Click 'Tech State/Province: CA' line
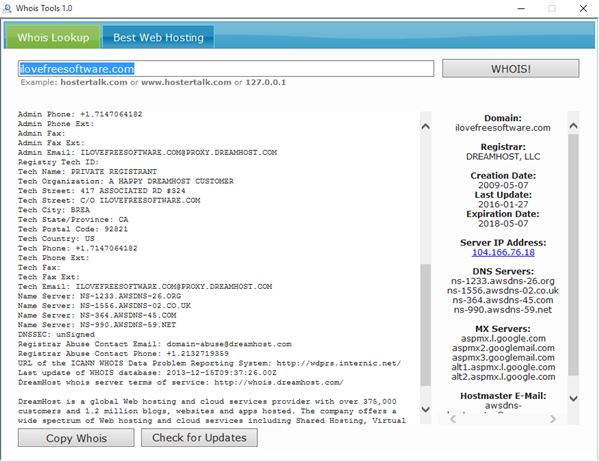Image resolution: width=599 pixels, height=461 pixels. 73,220
